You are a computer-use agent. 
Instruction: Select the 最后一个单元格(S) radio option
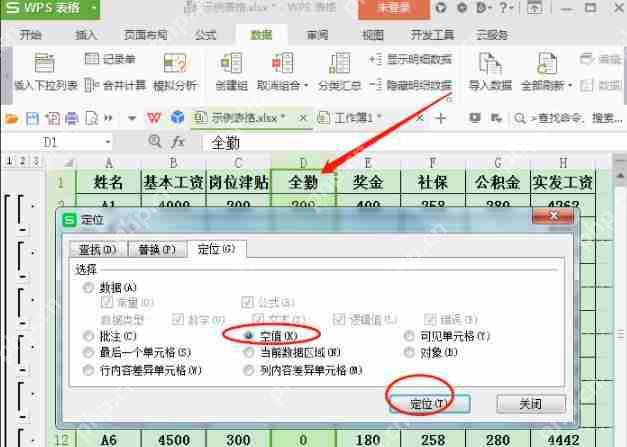tap(88, 352)
